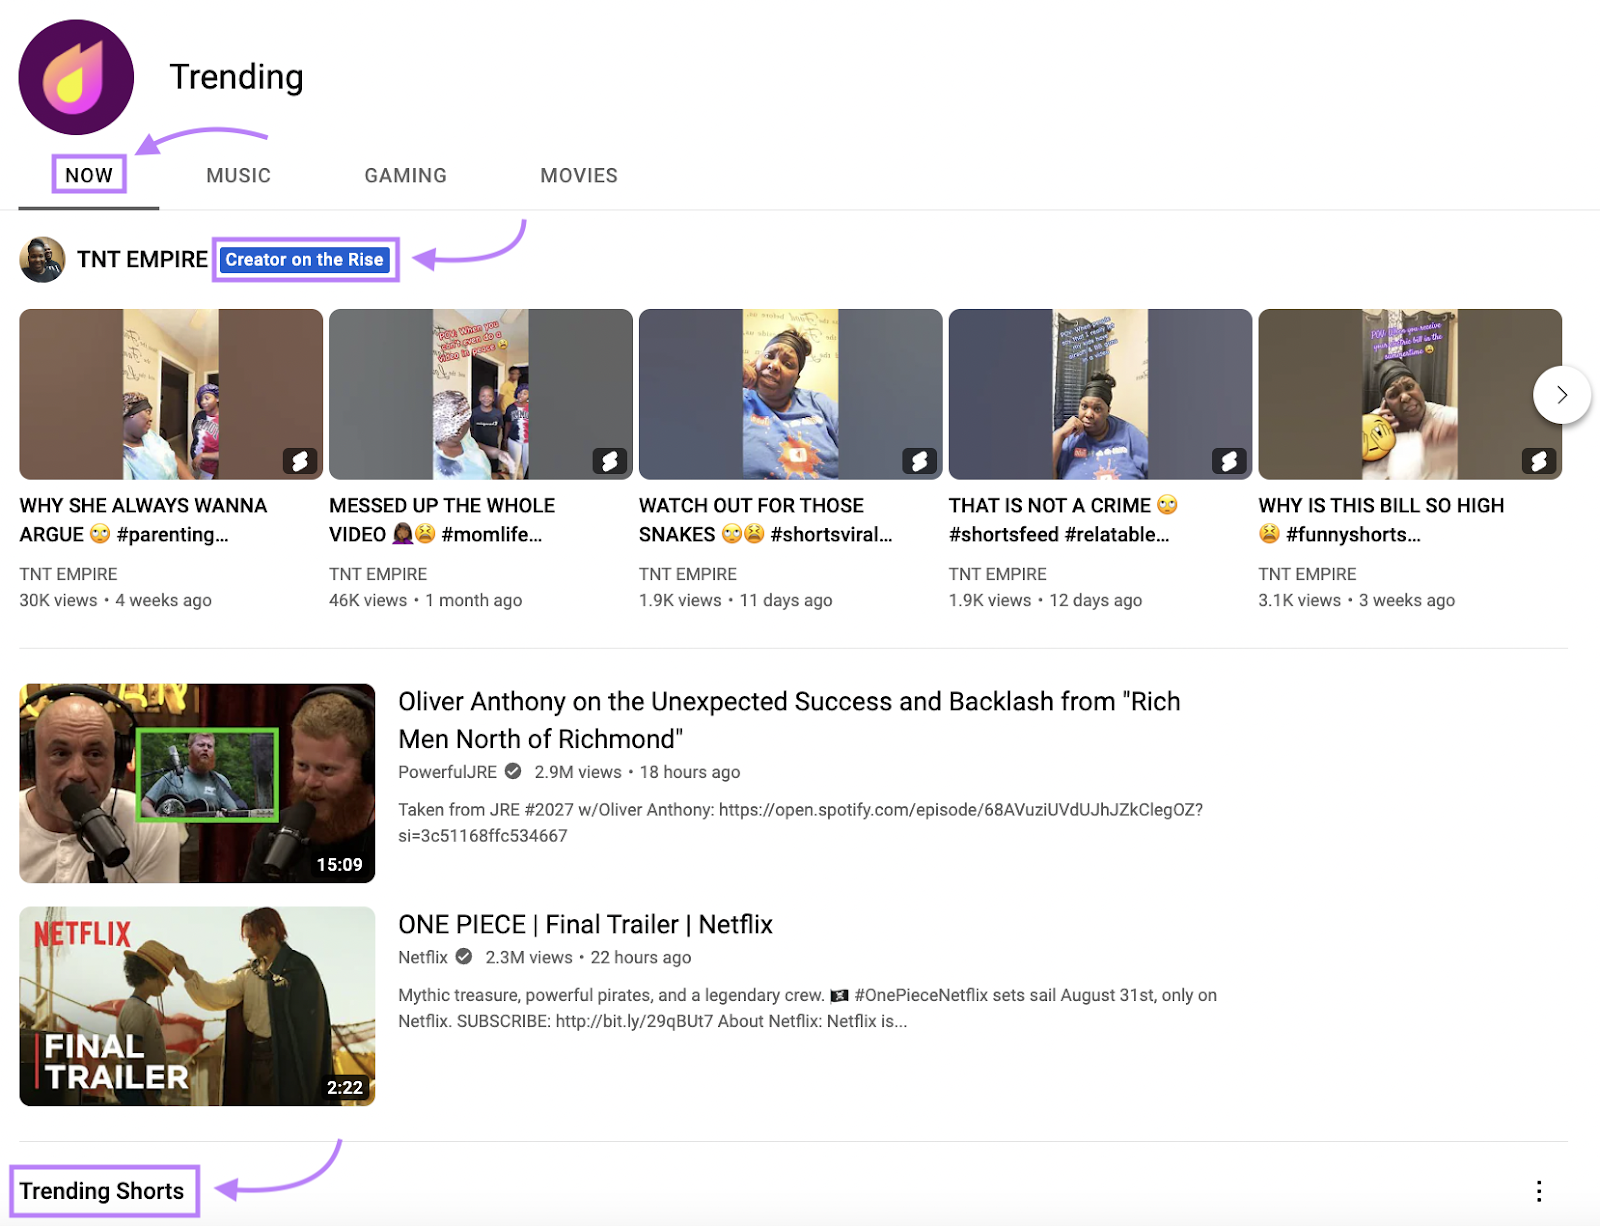Open the Oliver Anthony JRE video thumbnail
The width and height of the screenshot is (1600, 1226).
click(x=197, y=783)
